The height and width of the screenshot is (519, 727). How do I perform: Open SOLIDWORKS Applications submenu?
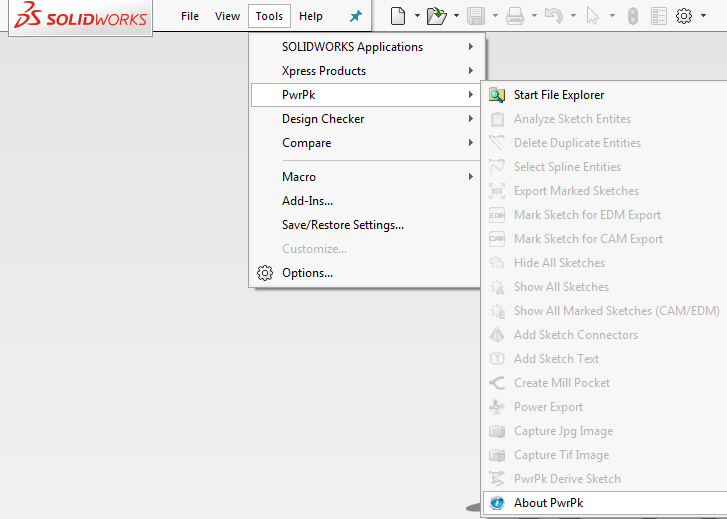click(367, 47)
